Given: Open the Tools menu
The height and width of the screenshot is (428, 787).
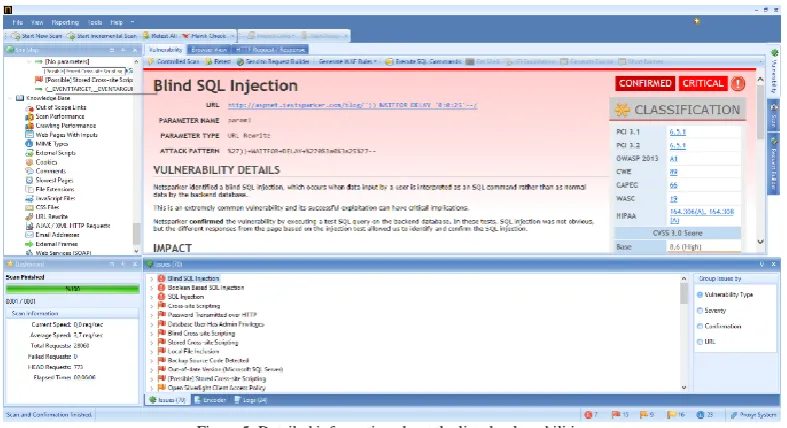Looking at the screenshot, I should 95,23.
